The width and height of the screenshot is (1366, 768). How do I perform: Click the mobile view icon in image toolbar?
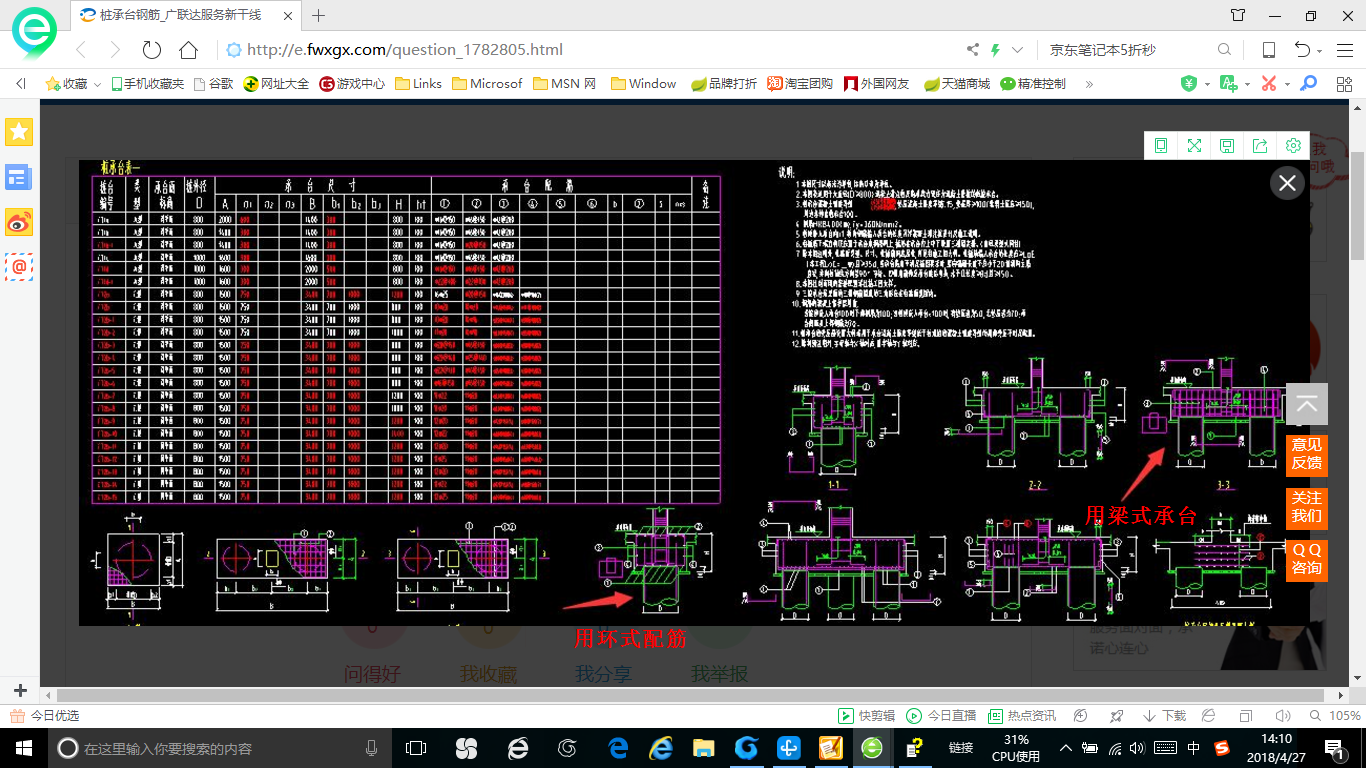tap(1161, 146)
